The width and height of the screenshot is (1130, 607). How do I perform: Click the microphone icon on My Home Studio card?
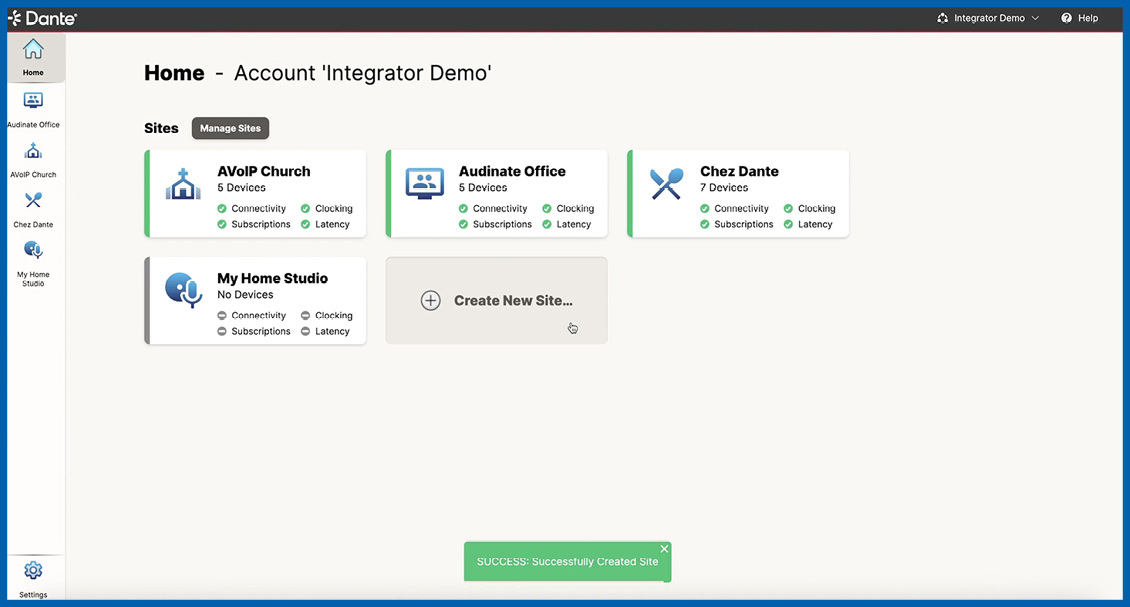coord(183,291)
